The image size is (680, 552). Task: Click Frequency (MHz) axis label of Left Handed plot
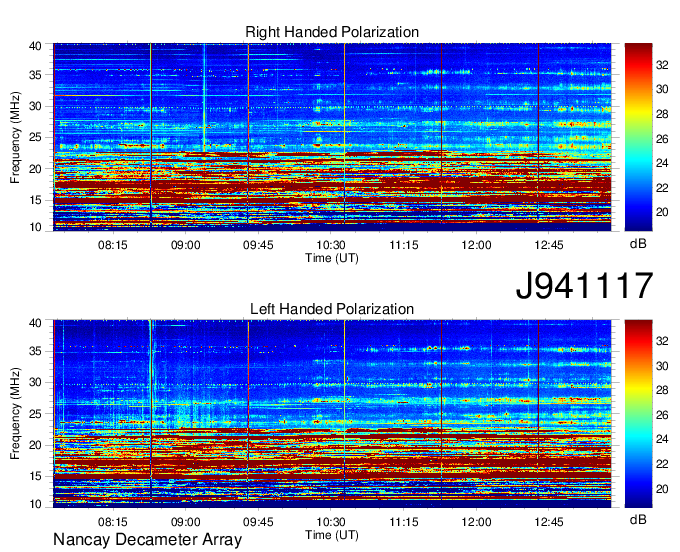(15, 414)
